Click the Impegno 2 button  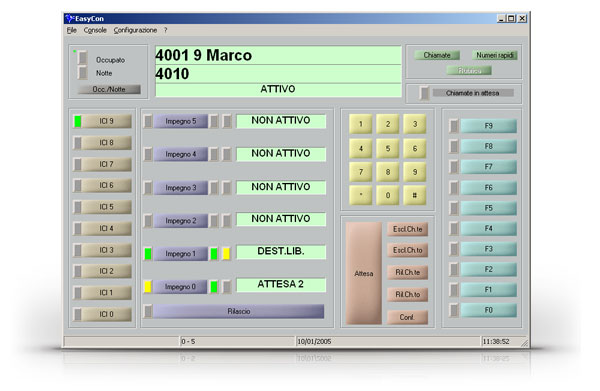(x=181, y=221)
